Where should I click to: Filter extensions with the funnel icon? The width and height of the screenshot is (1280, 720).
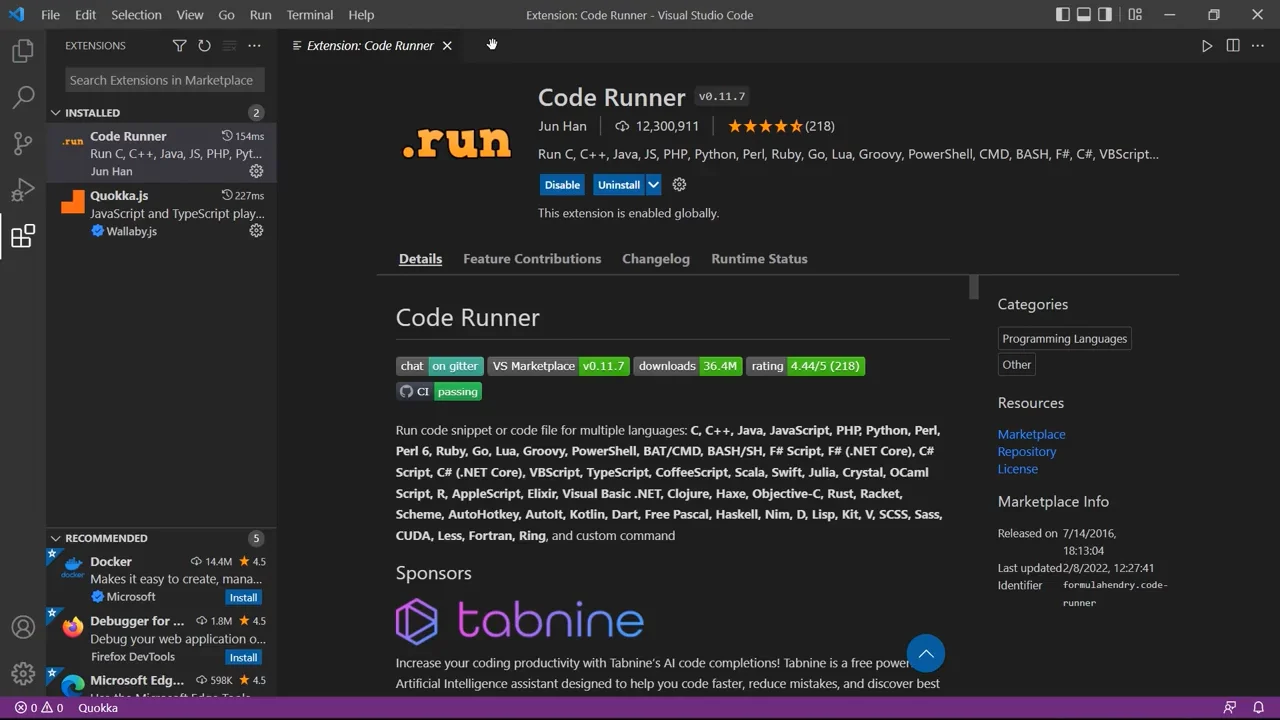pyautogui.click(x=180, y=46)
